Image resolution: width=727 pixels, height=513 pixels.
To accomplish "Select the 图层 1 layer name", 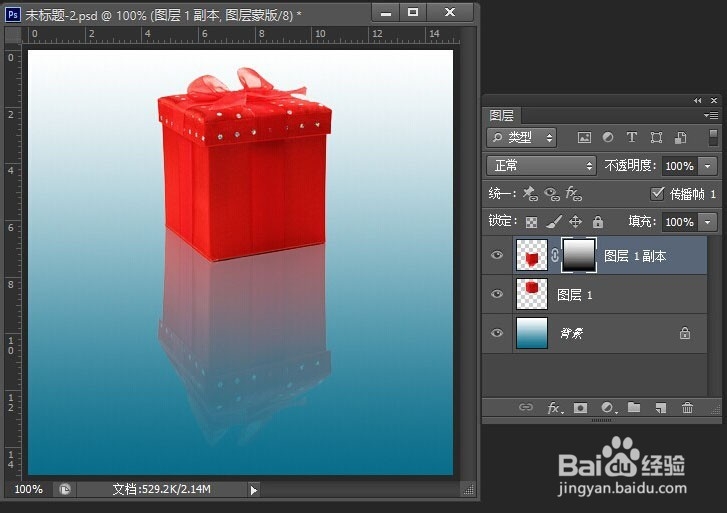I will (x=574, y=295).
